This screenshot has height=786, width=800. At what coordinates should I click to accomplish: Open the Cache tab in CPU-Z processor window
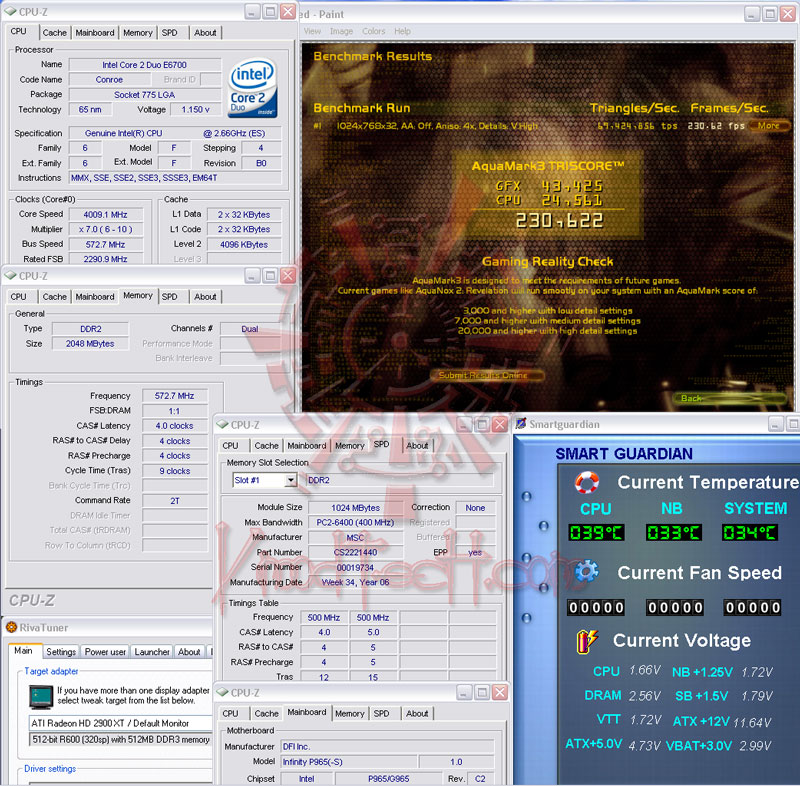(55, 33)
